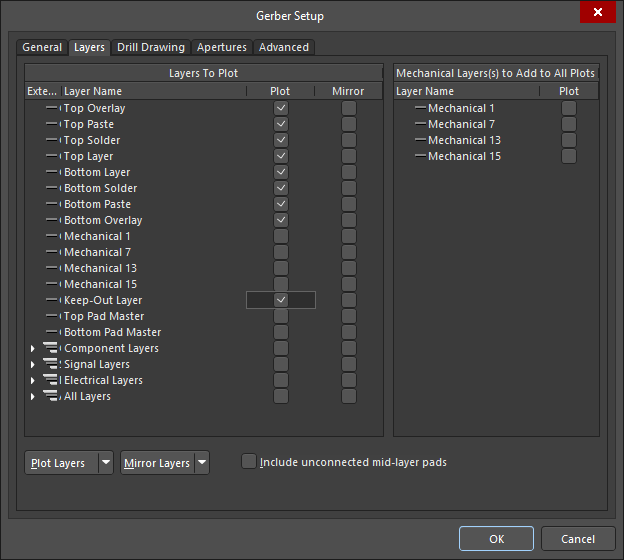Enable Plot for Mechanical 1 in Layers To Plot
The height and width of the screenshot is (560, 624).
pyautogui.click(x=281, y=236)
